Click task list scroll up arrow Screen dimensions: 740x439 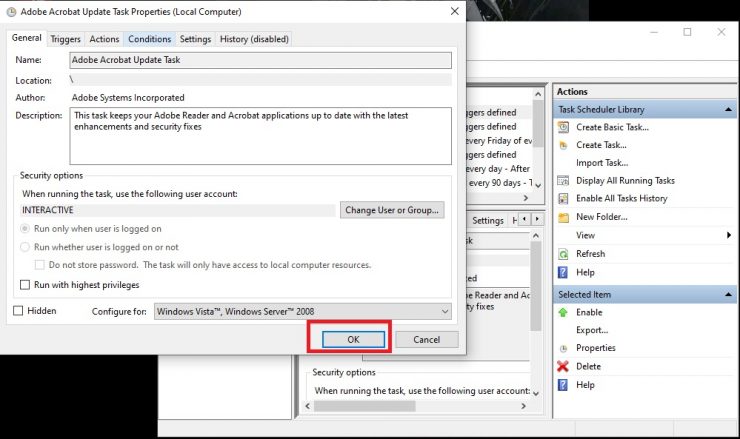[x=538, y=94]
